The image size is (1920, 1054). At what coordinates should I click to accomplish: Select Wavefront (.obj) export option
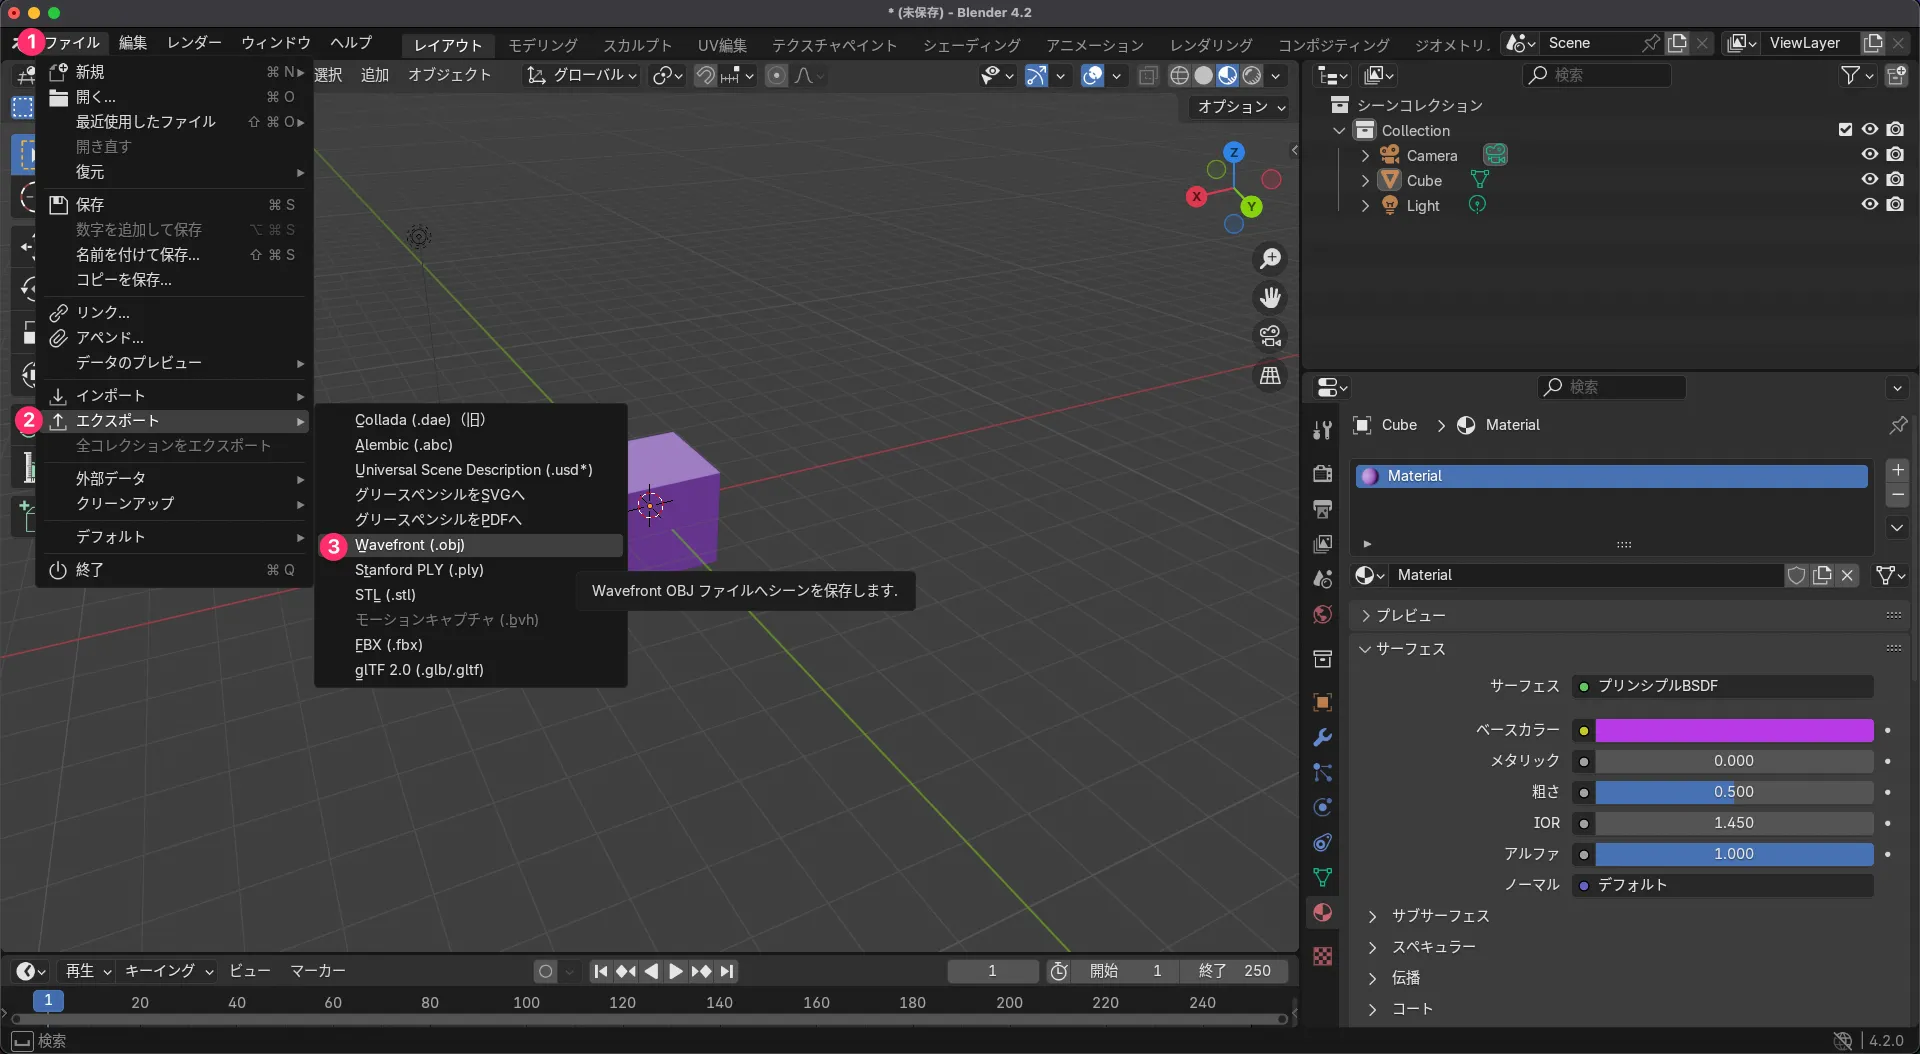(x=410, y=545)
